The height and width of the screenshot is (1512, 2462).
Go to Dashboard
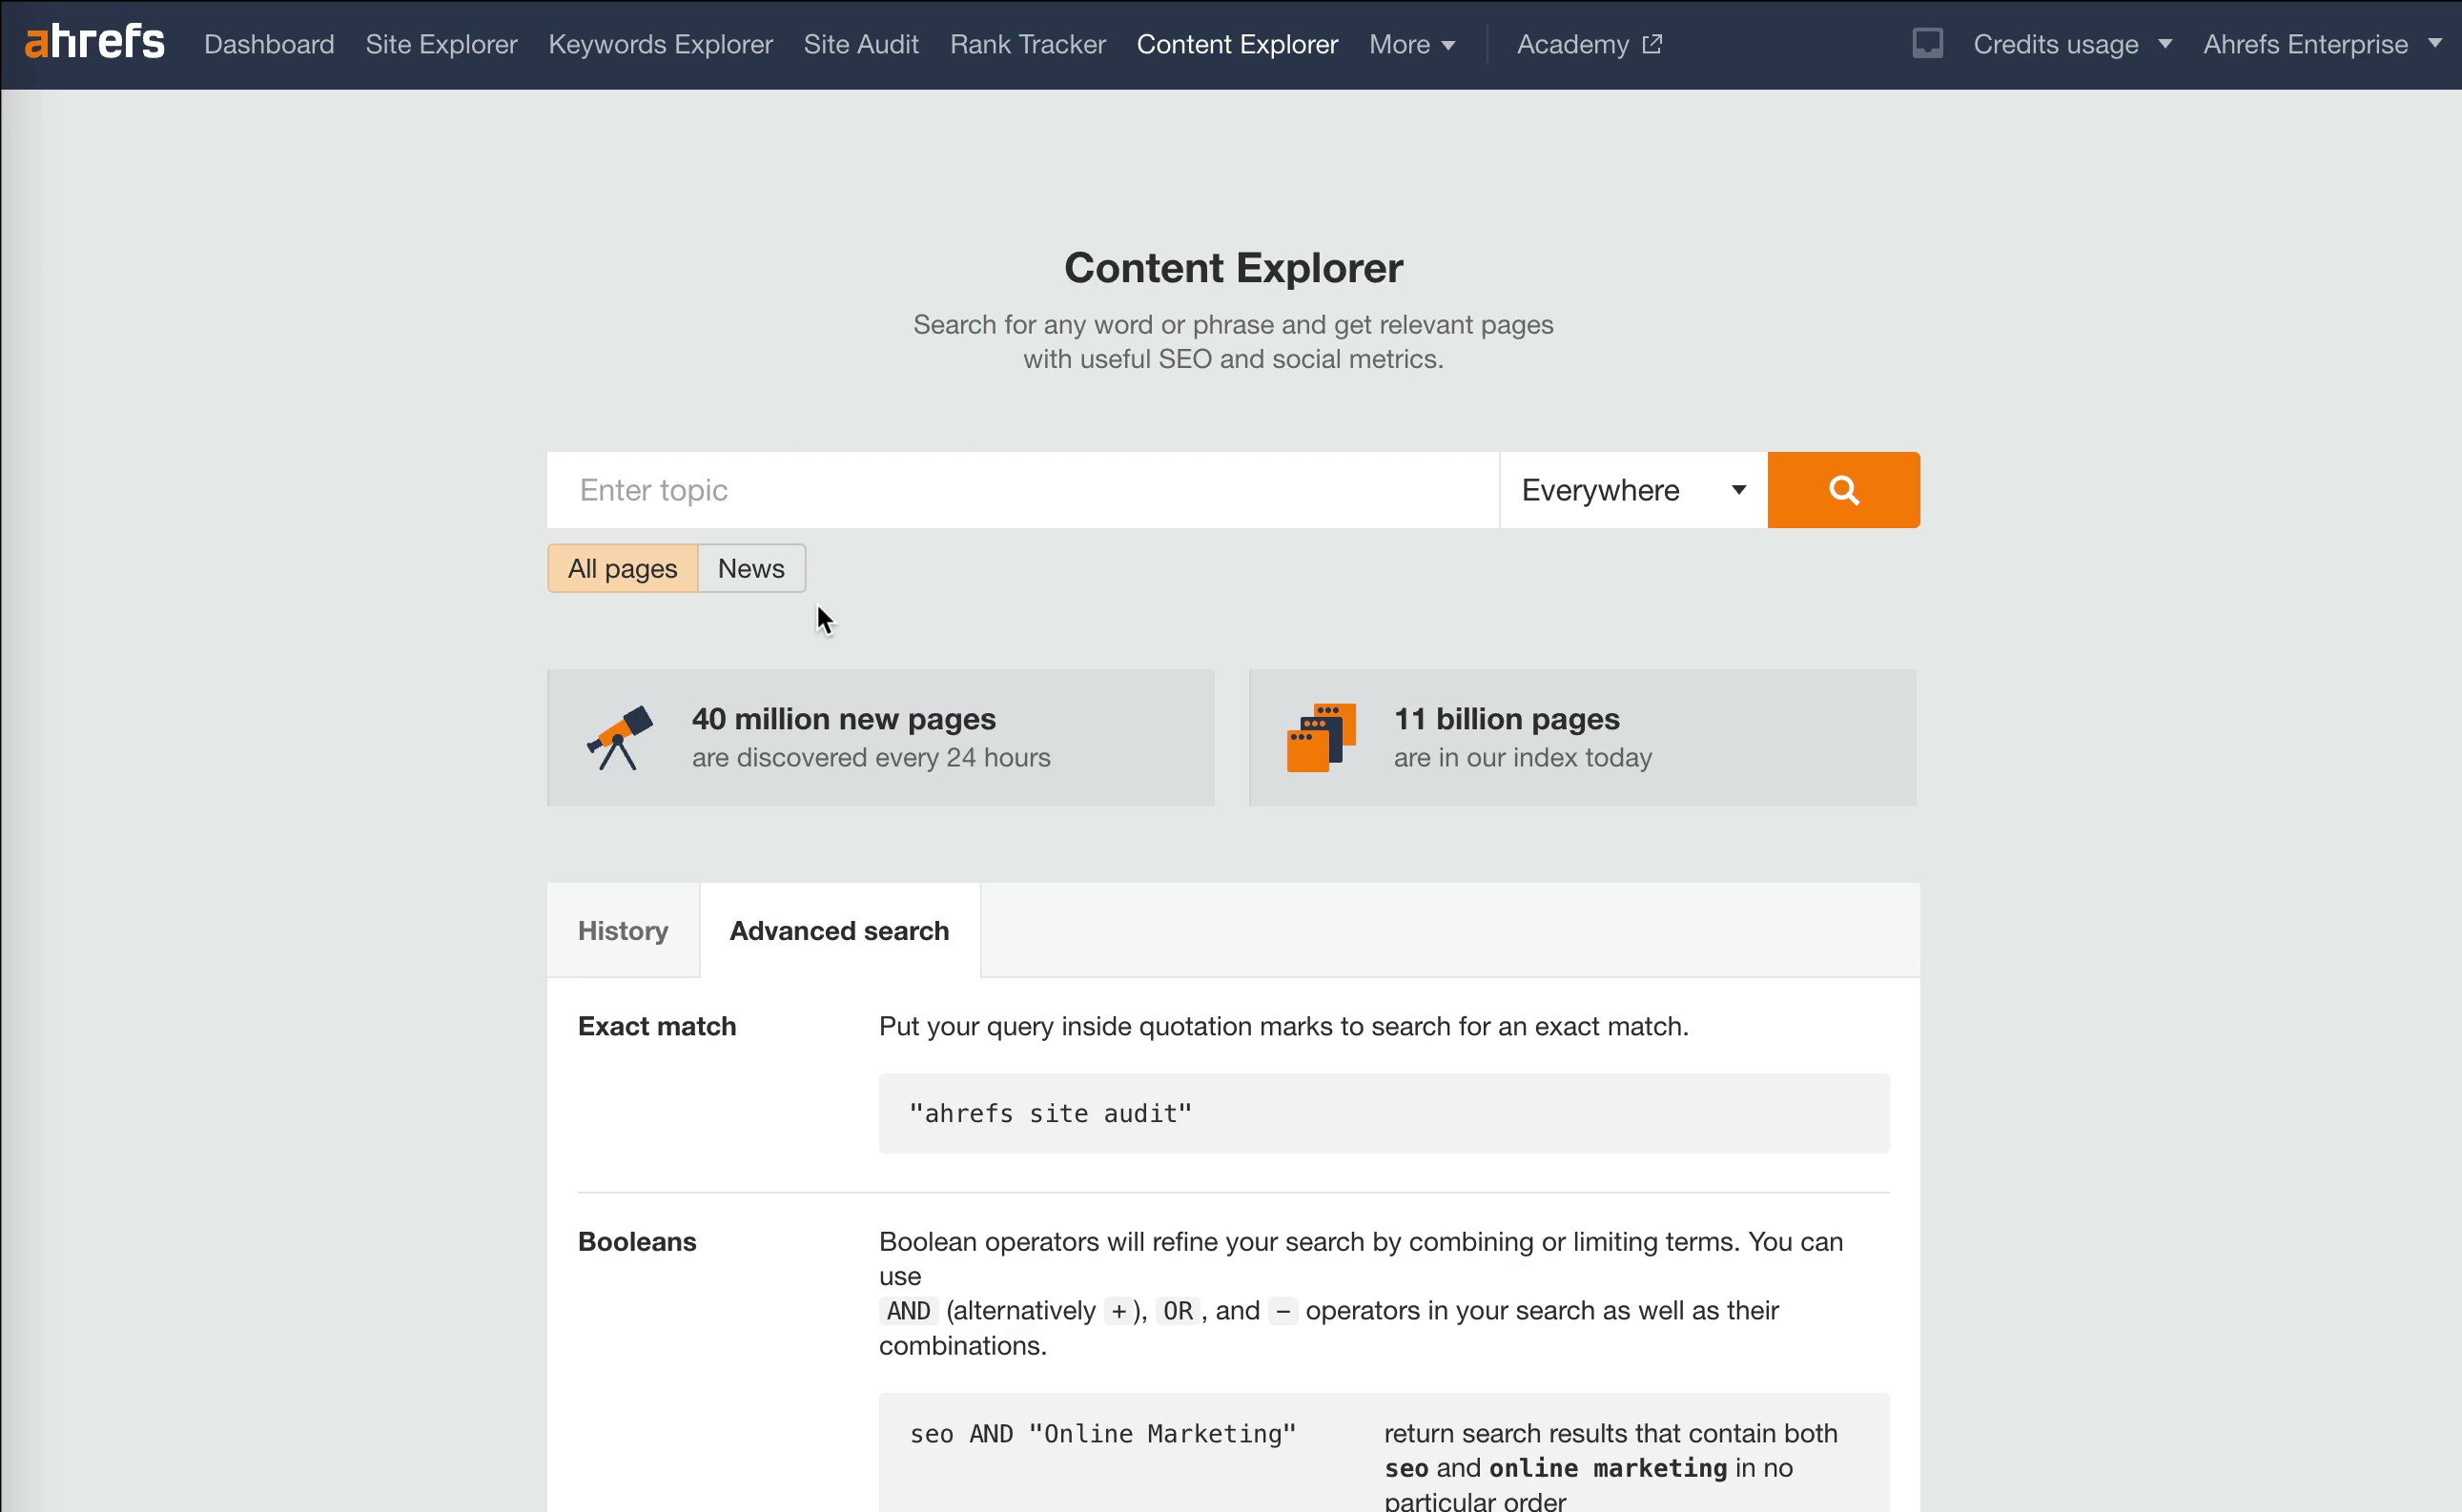point(269,44)
